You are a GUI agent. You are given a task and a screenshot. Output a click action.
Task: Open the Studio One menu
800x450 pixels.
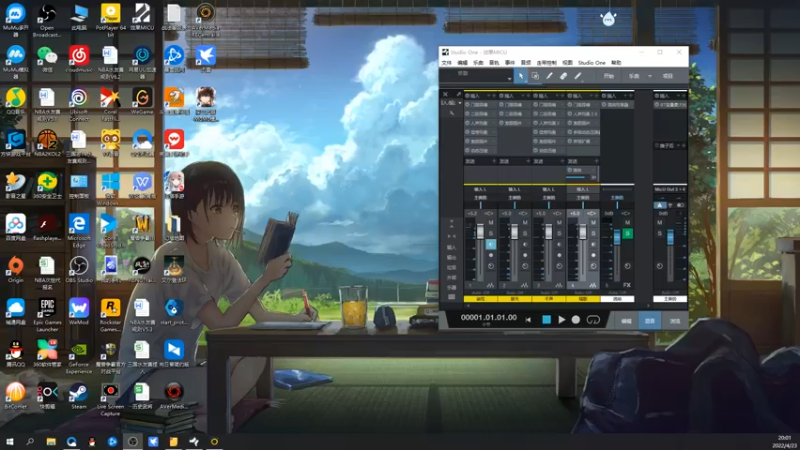point(591,63)
